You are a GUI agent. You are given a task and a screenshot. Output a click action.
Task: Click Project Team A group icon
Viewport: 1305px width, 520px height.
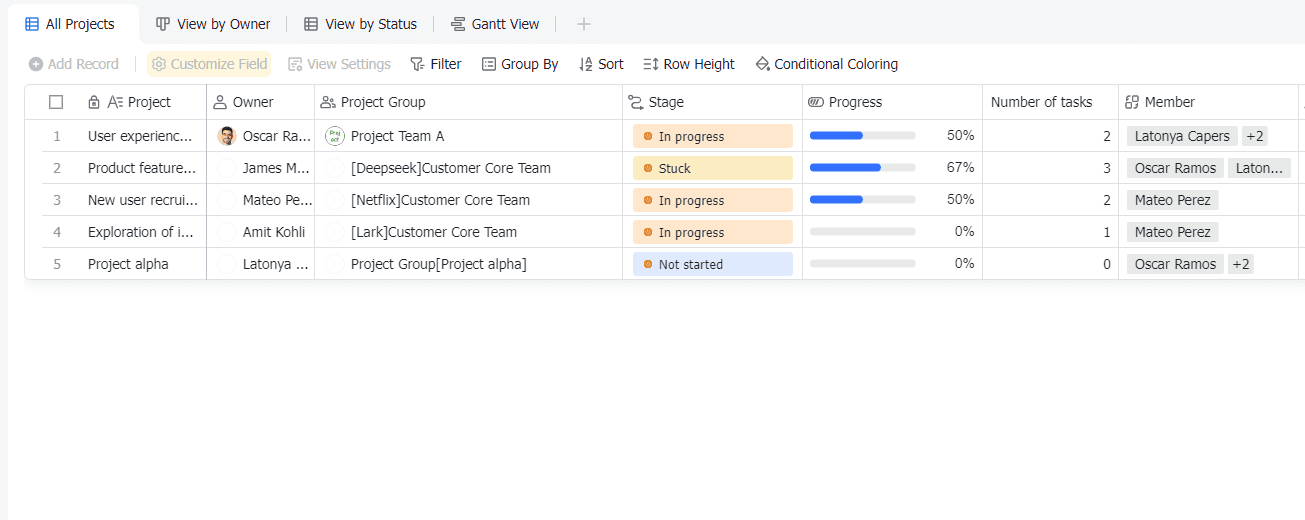click(335, 136)
